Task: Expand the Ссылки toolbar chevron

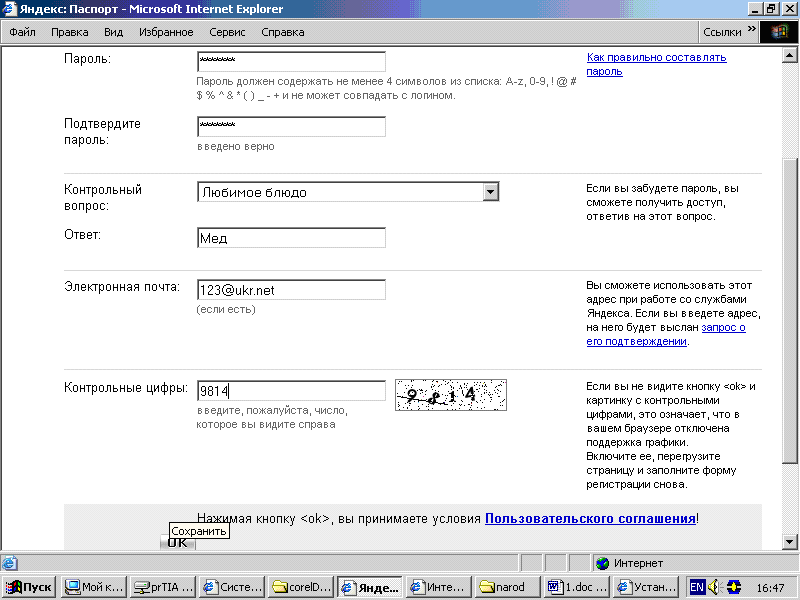Action: (752, 29)
